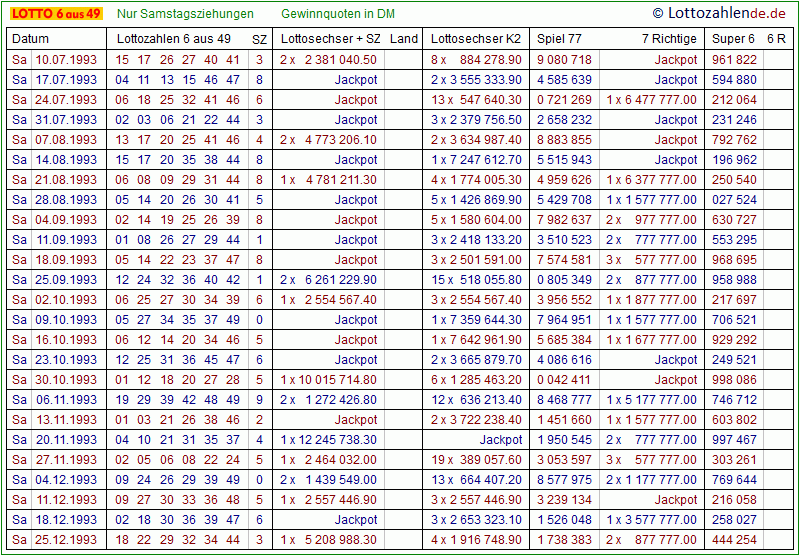Click the 12 245 738.30 jackpot amount
This screenshot has width=800, height=560.
[x=337, y=440]
